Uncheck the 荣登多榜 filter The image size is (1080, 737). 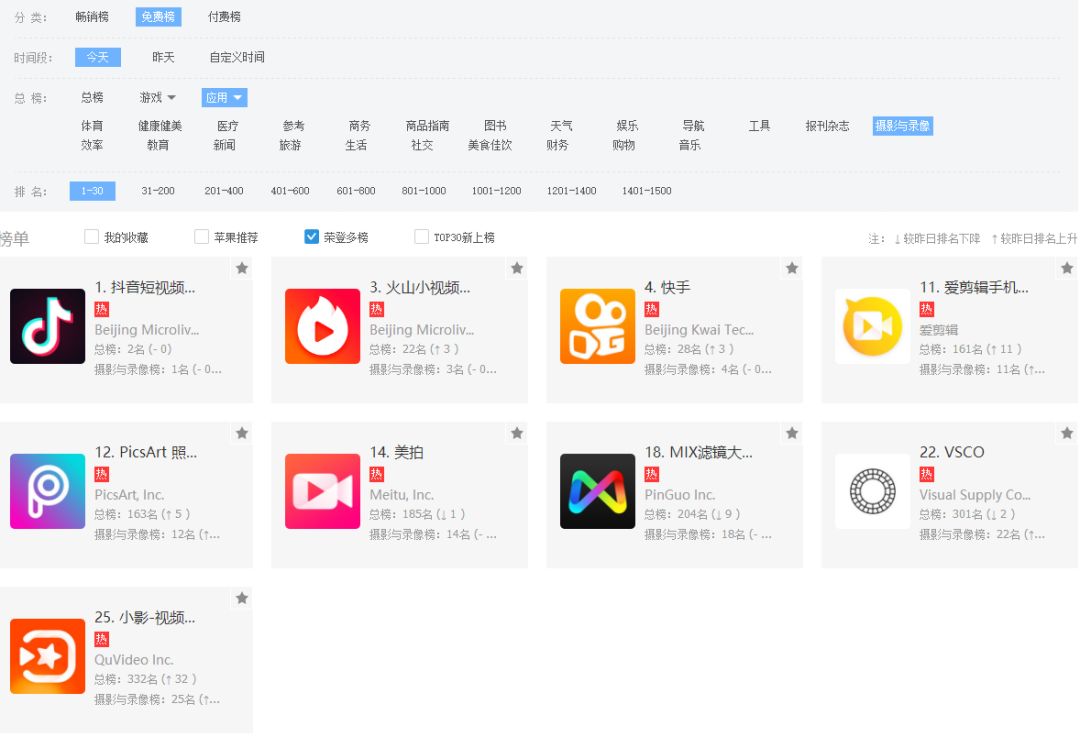(311, 236)
